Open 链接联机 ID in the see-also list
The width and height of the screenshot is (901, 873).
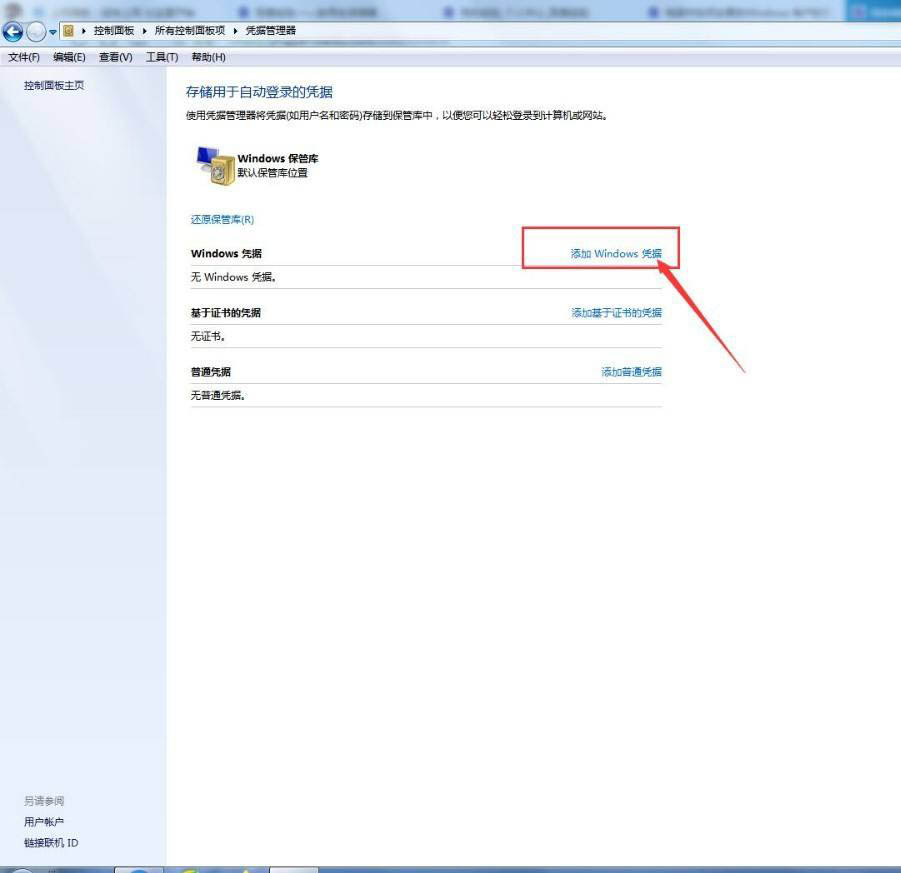[51, 843]
